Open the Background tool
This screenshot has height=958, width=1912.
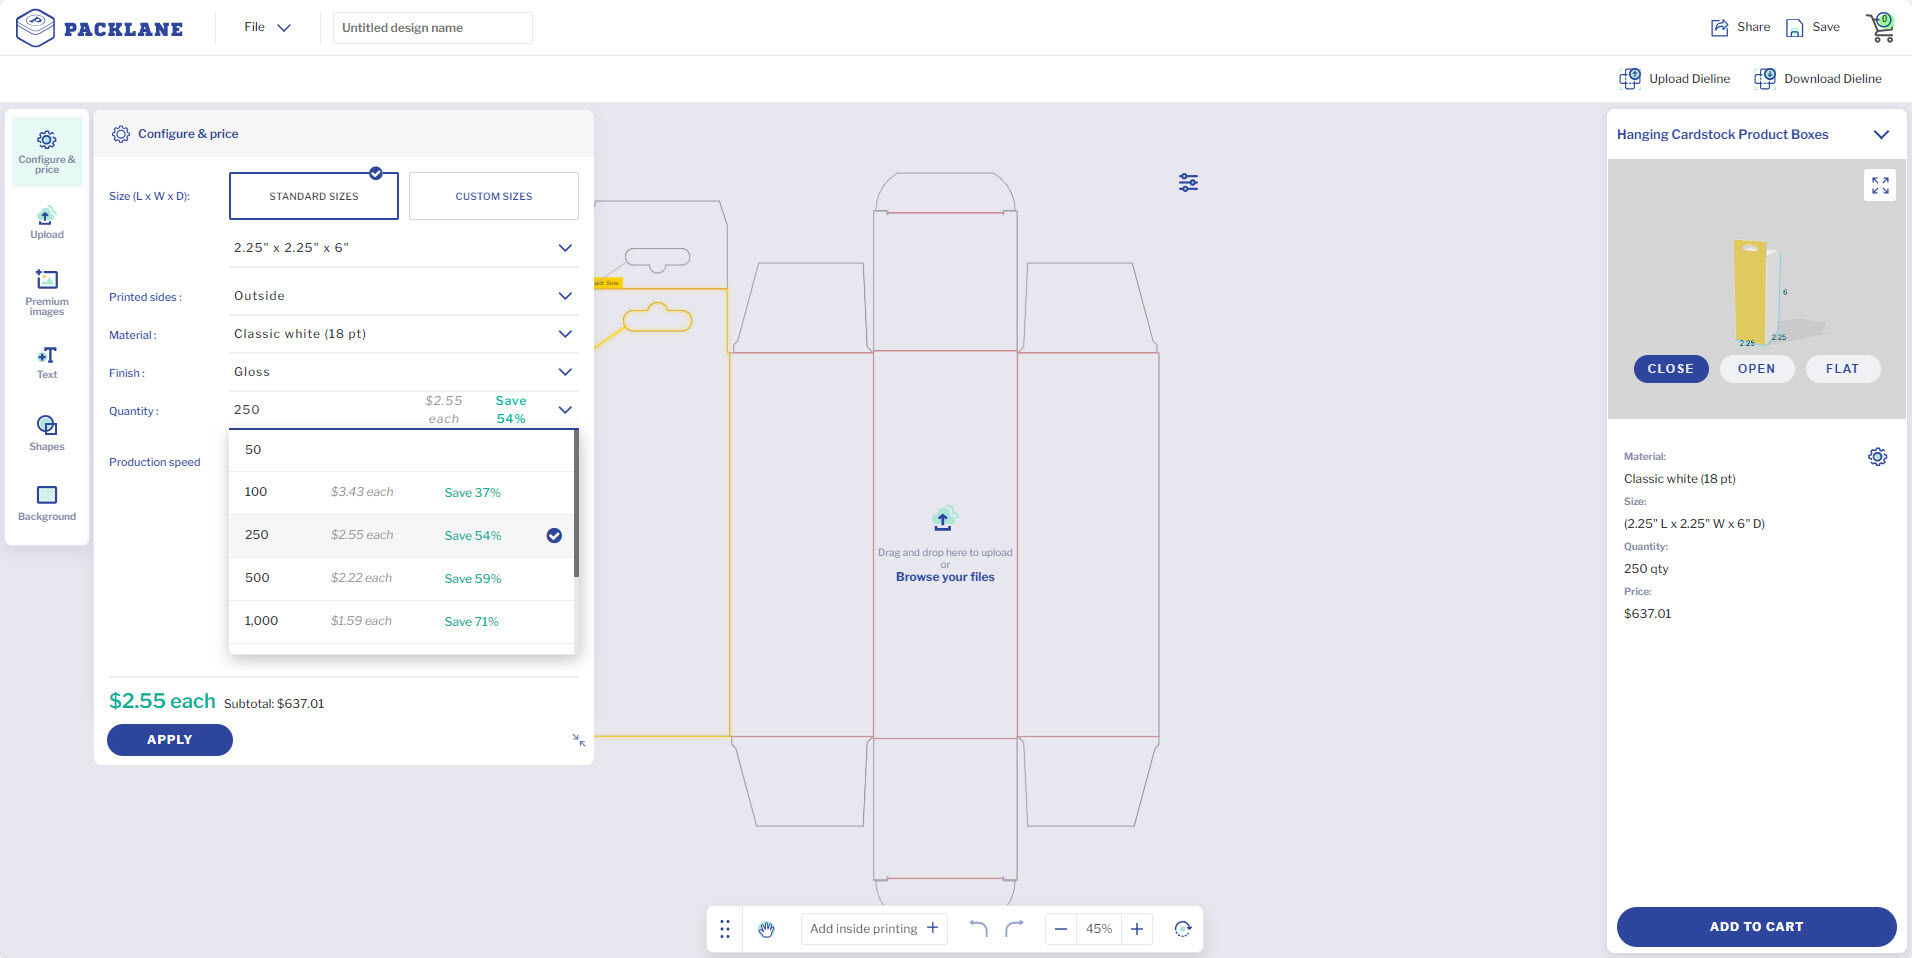(46, 503)
